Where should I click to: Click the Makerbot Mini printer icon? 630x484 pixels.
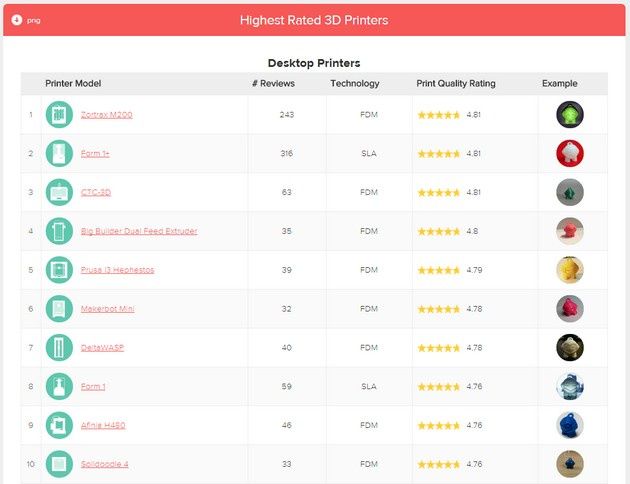[x=59, y=309]
